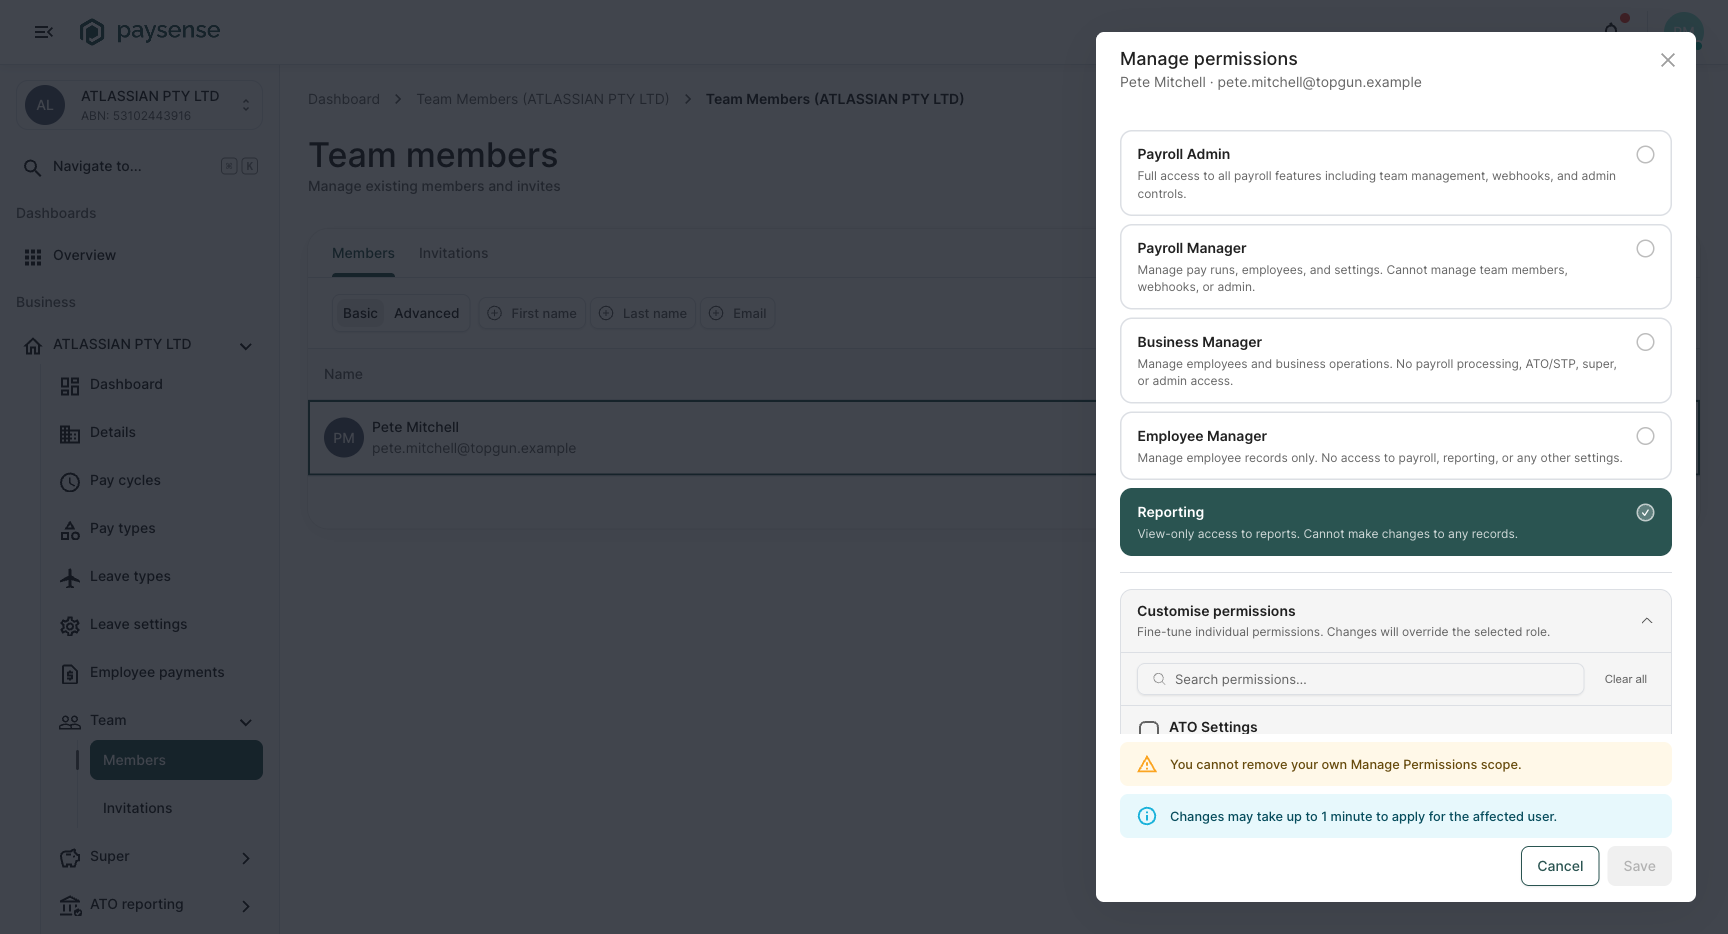
Task: Close the Manage permissions dialog
Action: click(1668, 60)
